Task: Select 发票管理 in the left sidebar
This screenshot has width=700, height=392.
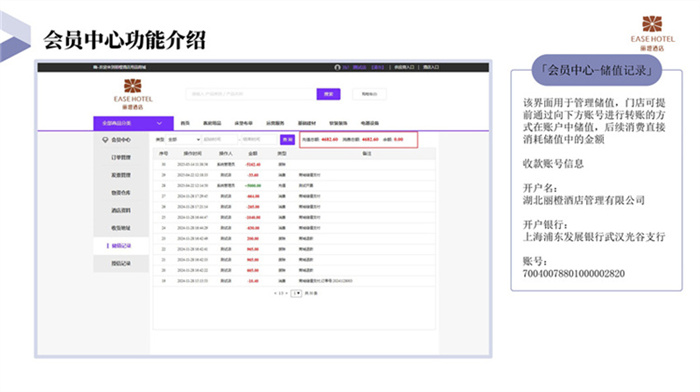Action: [121, 175]
